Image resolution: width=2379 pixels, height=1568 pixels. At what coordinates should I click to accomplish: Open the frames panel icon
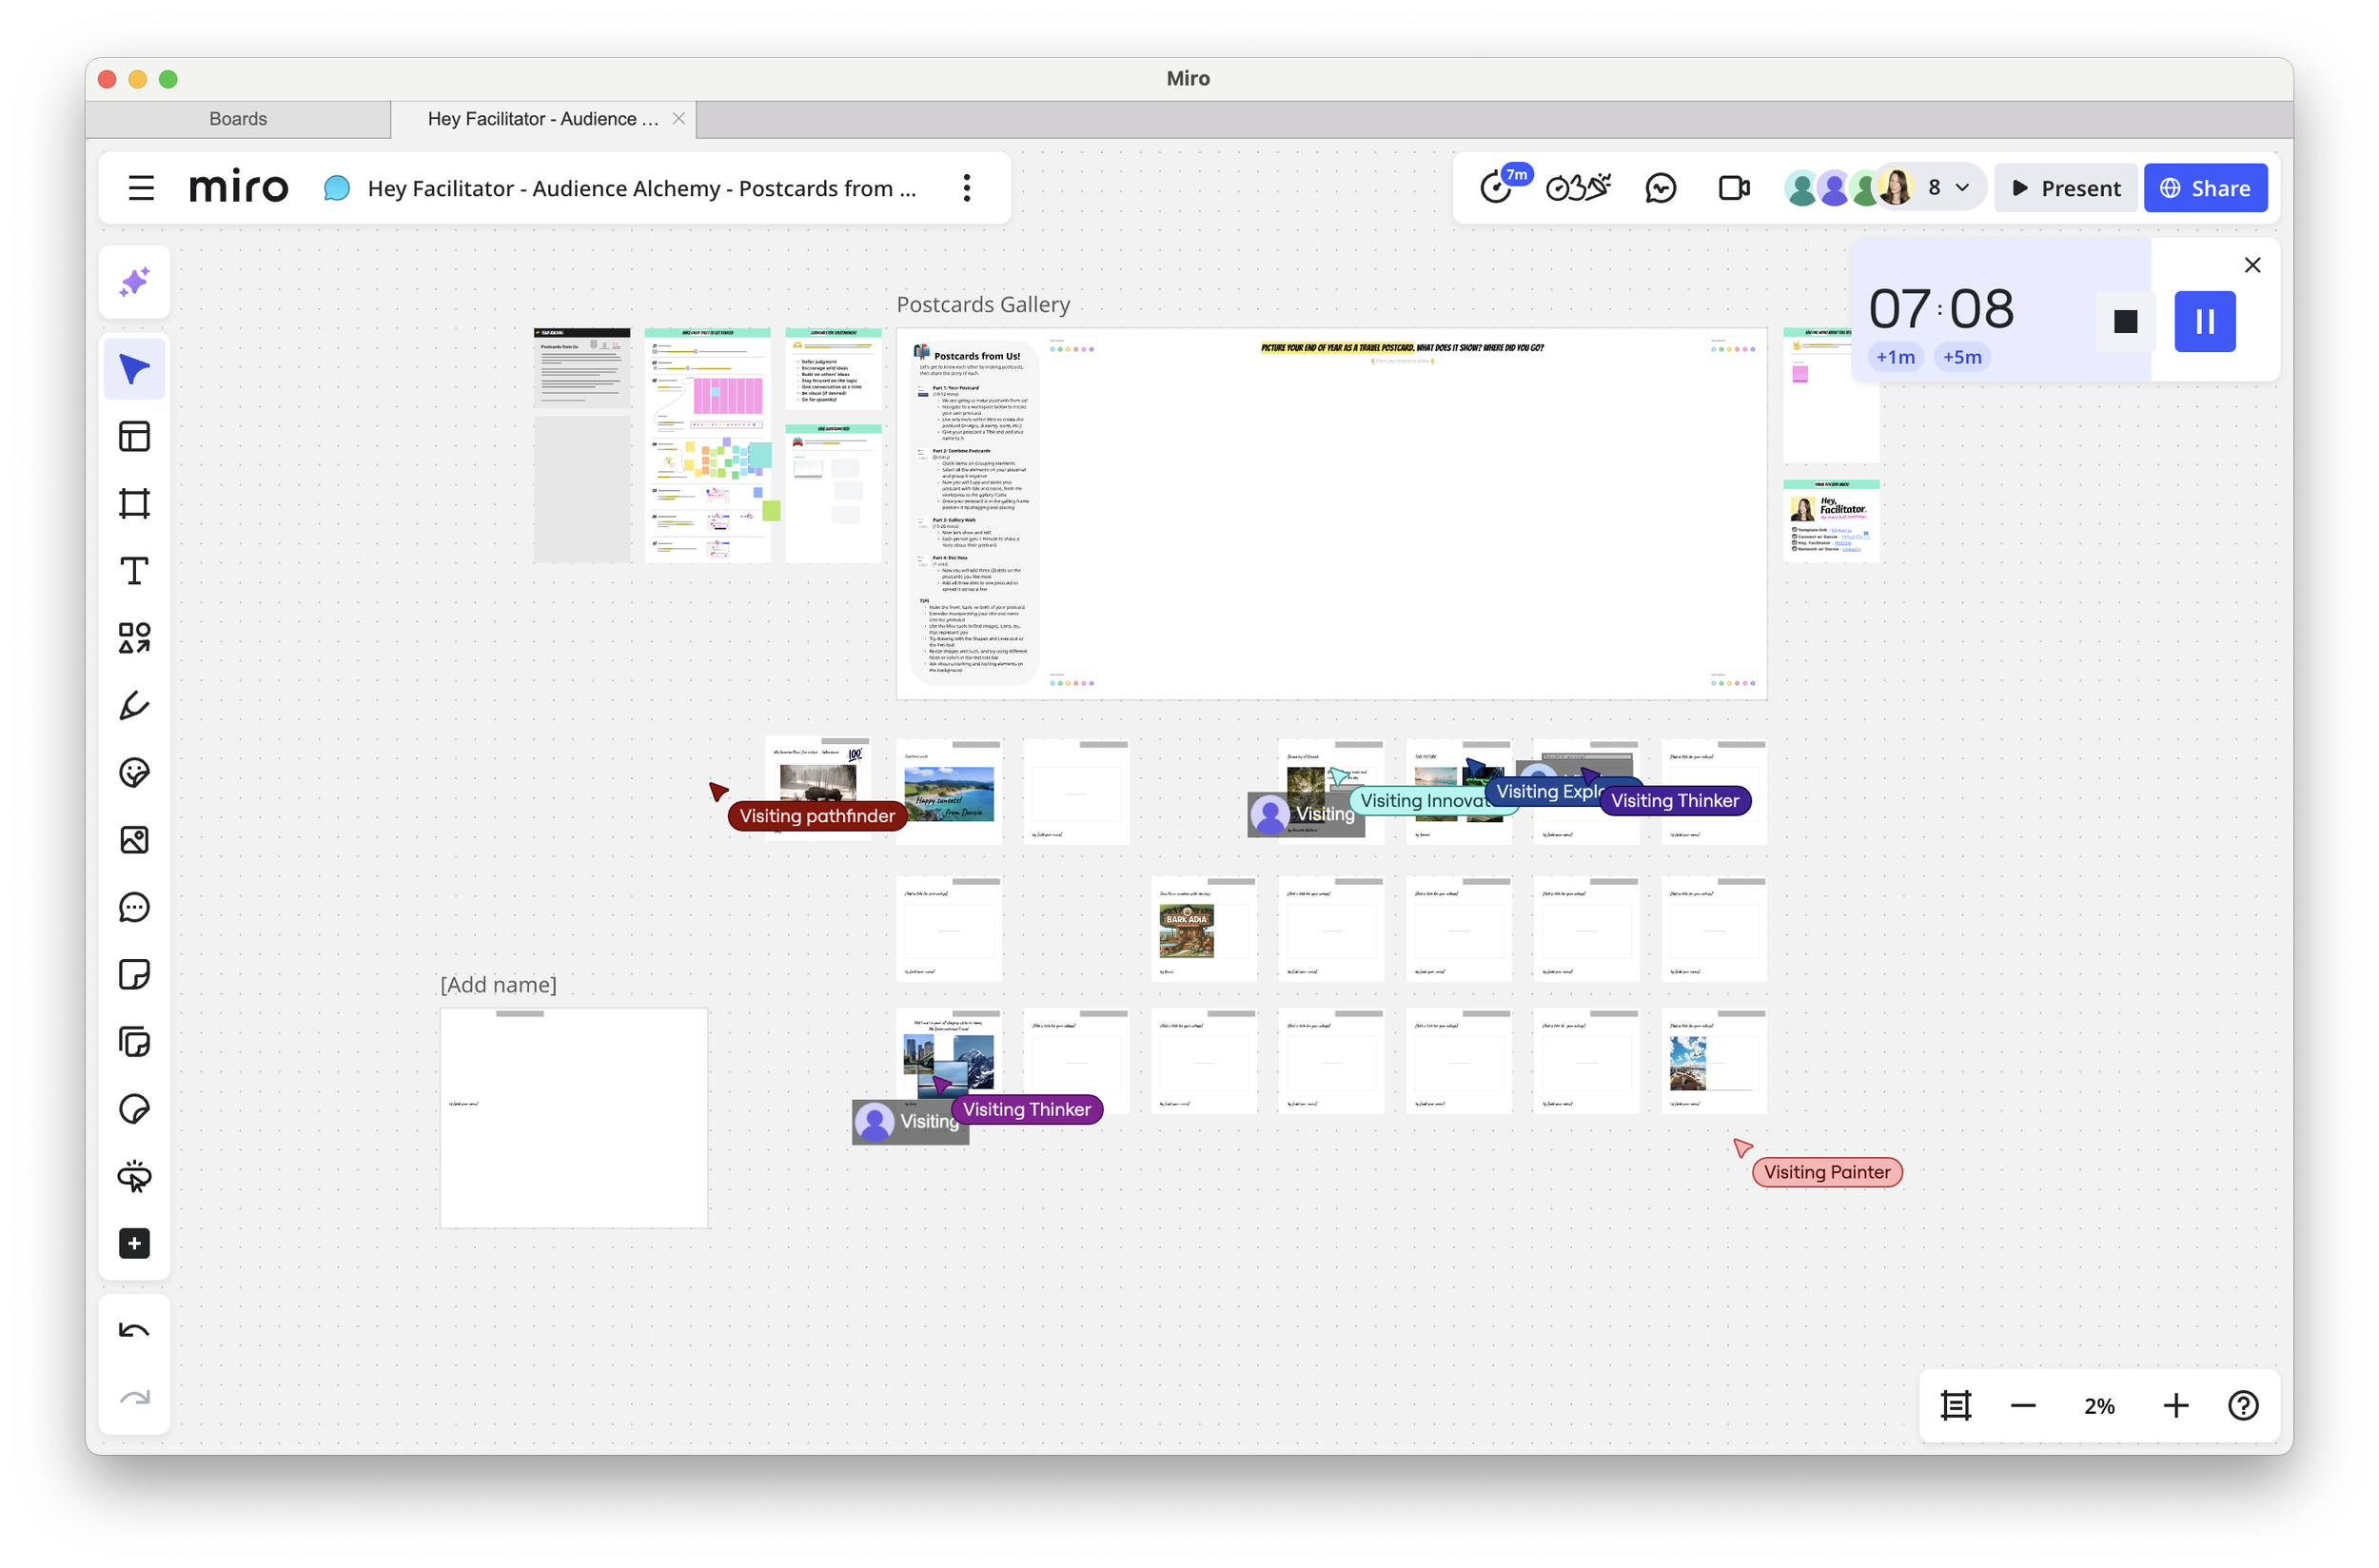(1955, 1406)
